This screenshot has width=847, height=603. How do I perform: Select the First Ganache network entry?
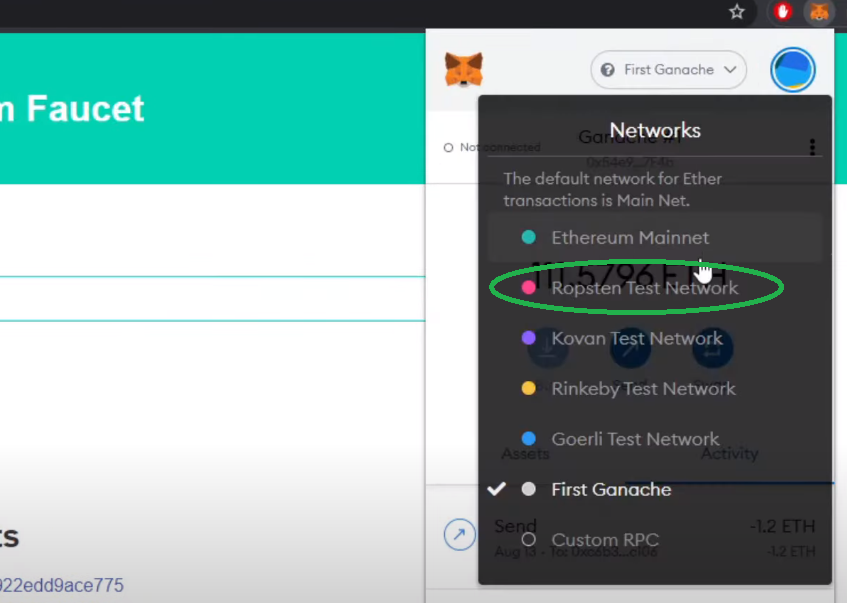click(x=655, y=490)
